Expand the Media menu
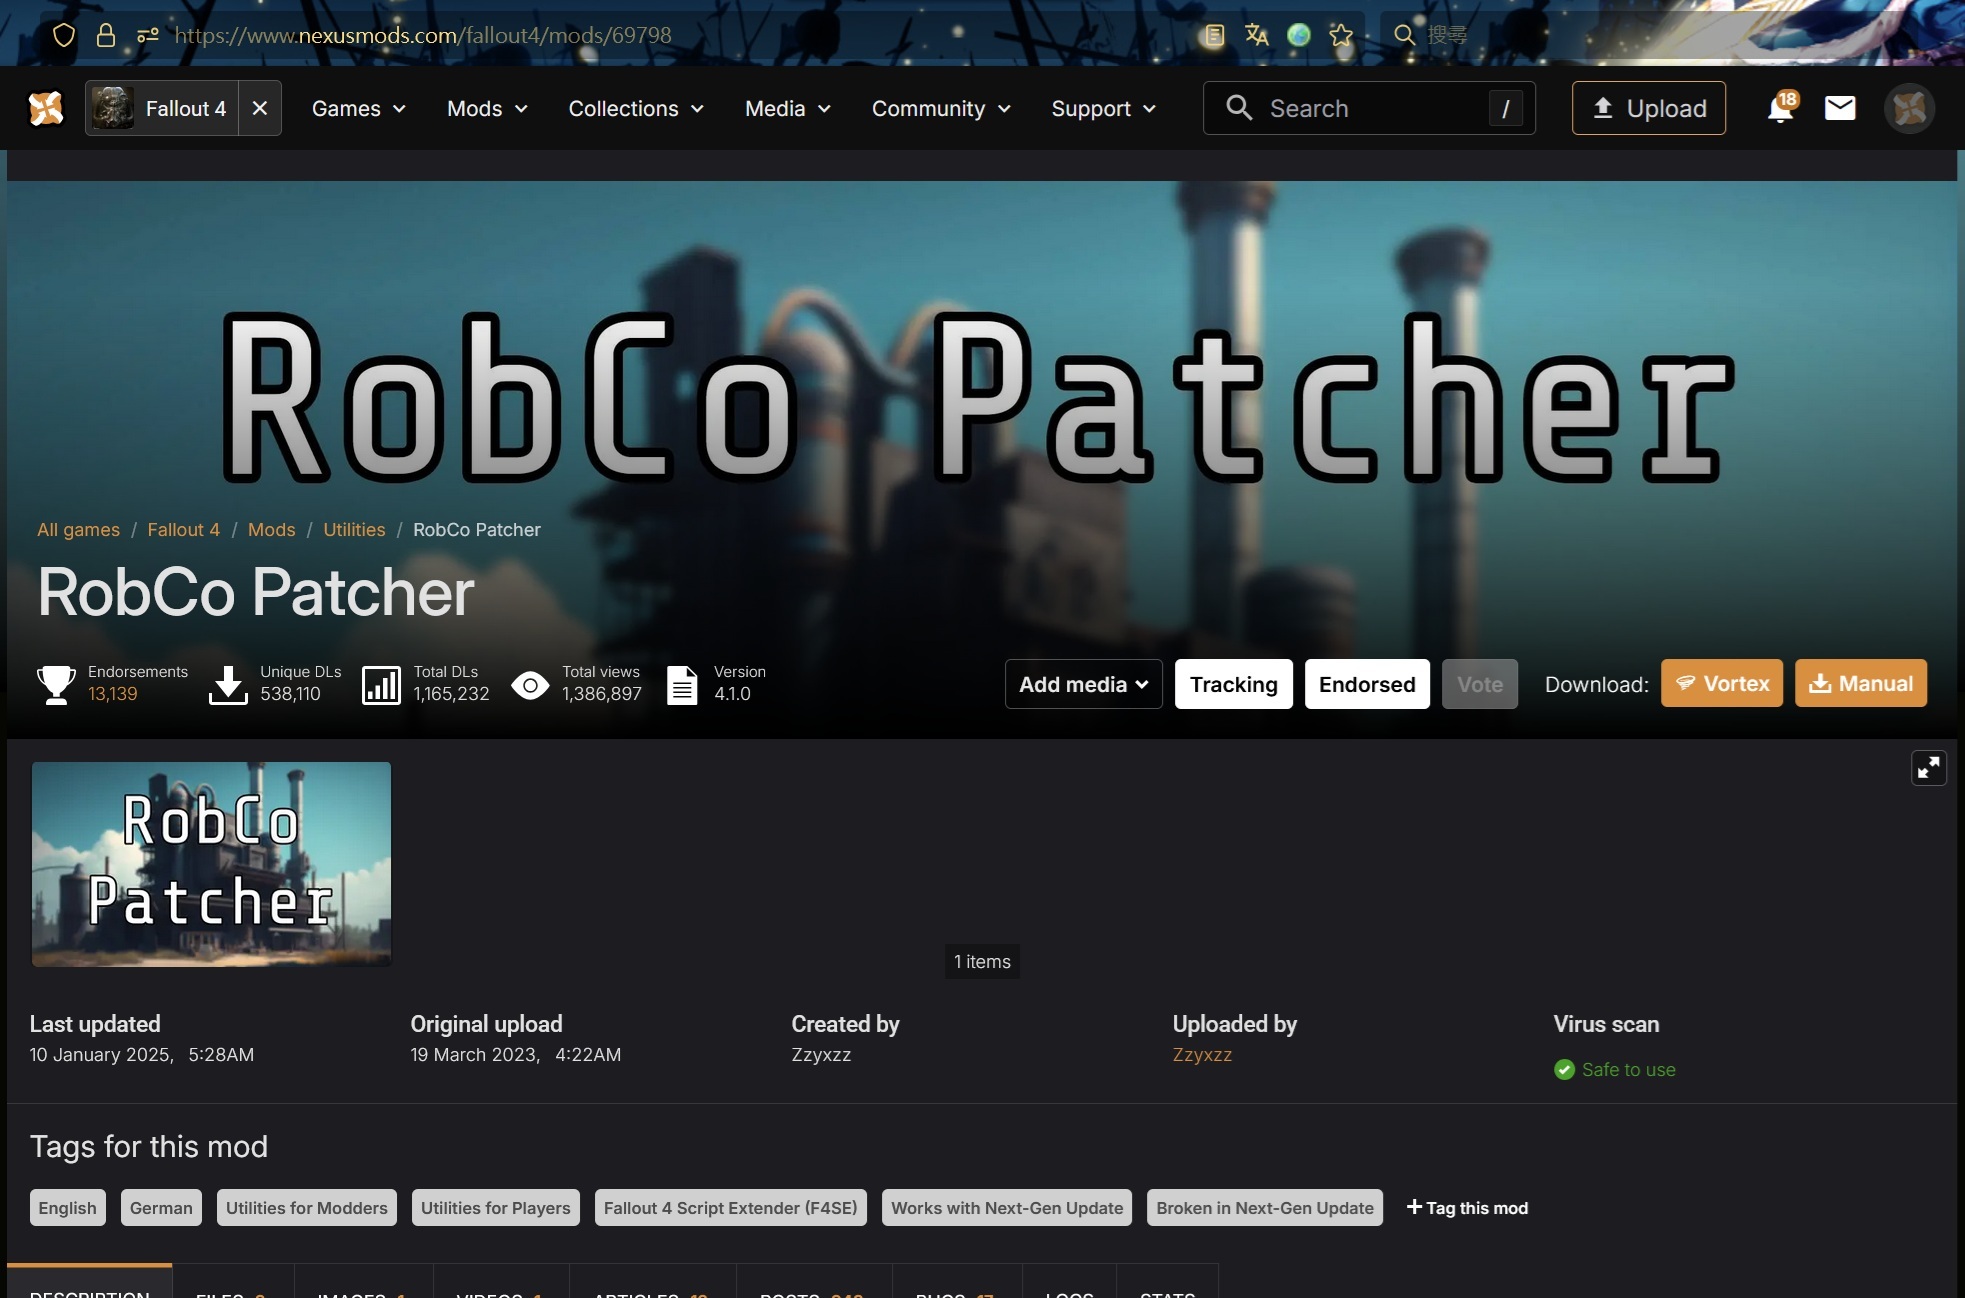The width and height of the screenshot is (1965, 1298). click(x=788, y=108)
